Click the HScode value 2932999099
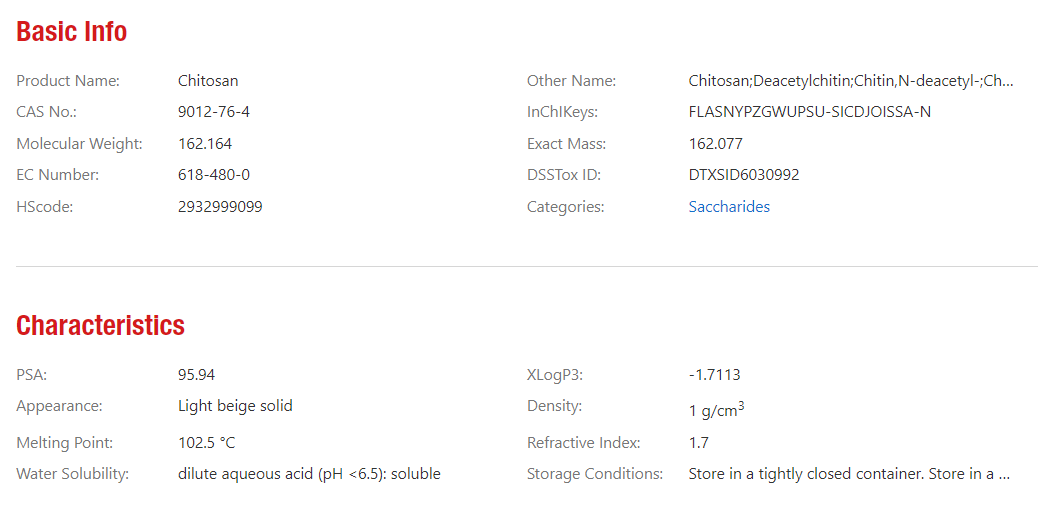1039x529 pixels. [x=220, y=207]
